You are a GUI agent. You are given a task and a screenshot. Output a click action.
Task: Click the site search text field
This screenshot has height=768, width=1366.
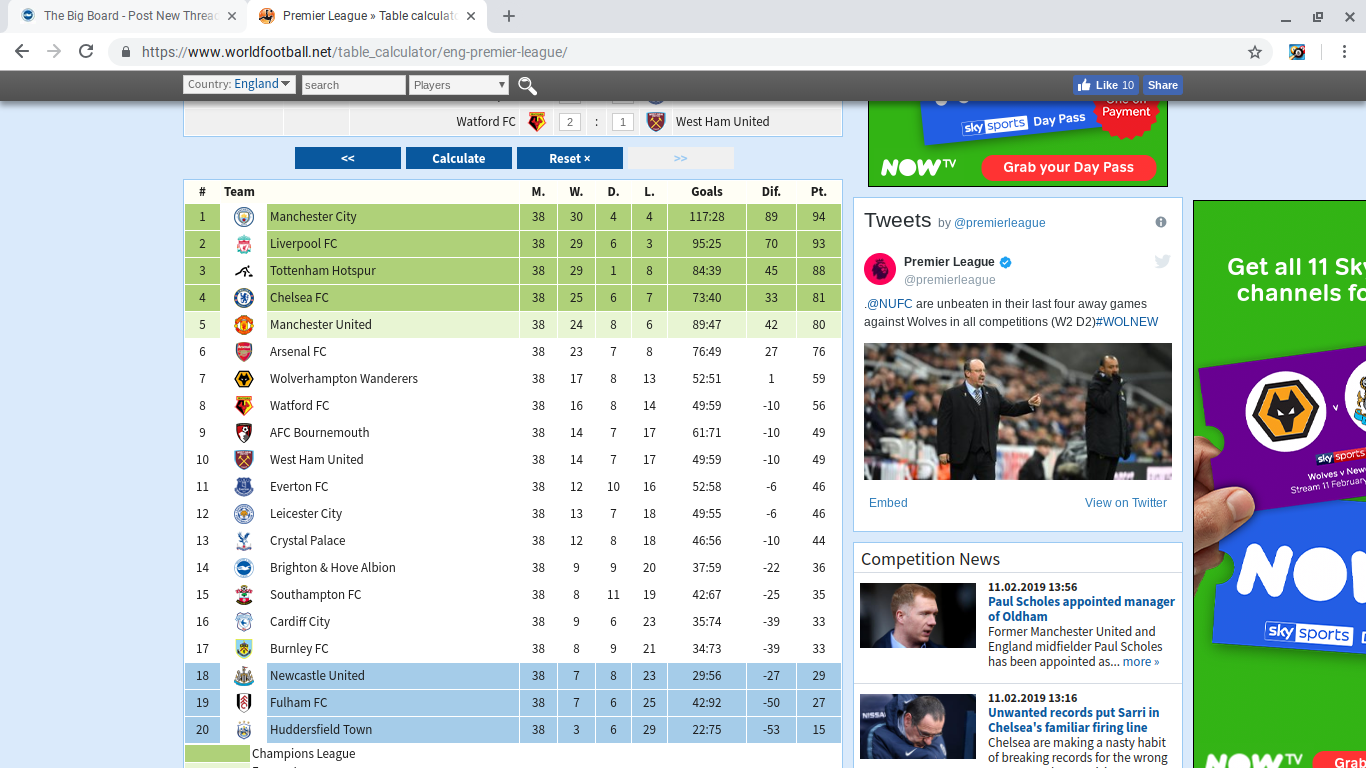coord(354,85)
